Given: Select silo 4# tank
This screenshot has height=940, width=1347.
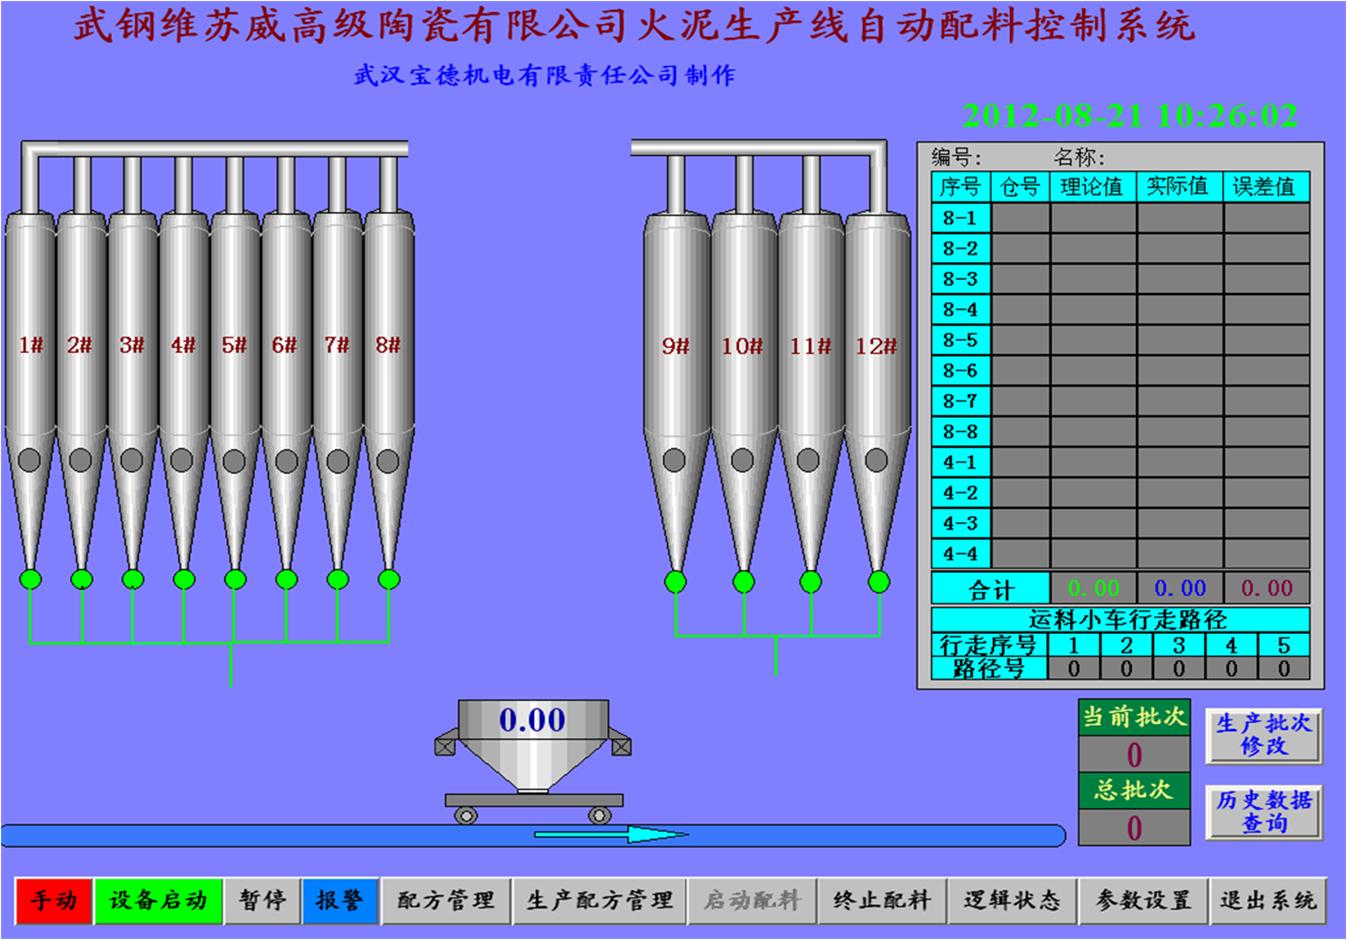Looking at the screenshot, I should tap(183, 390).
